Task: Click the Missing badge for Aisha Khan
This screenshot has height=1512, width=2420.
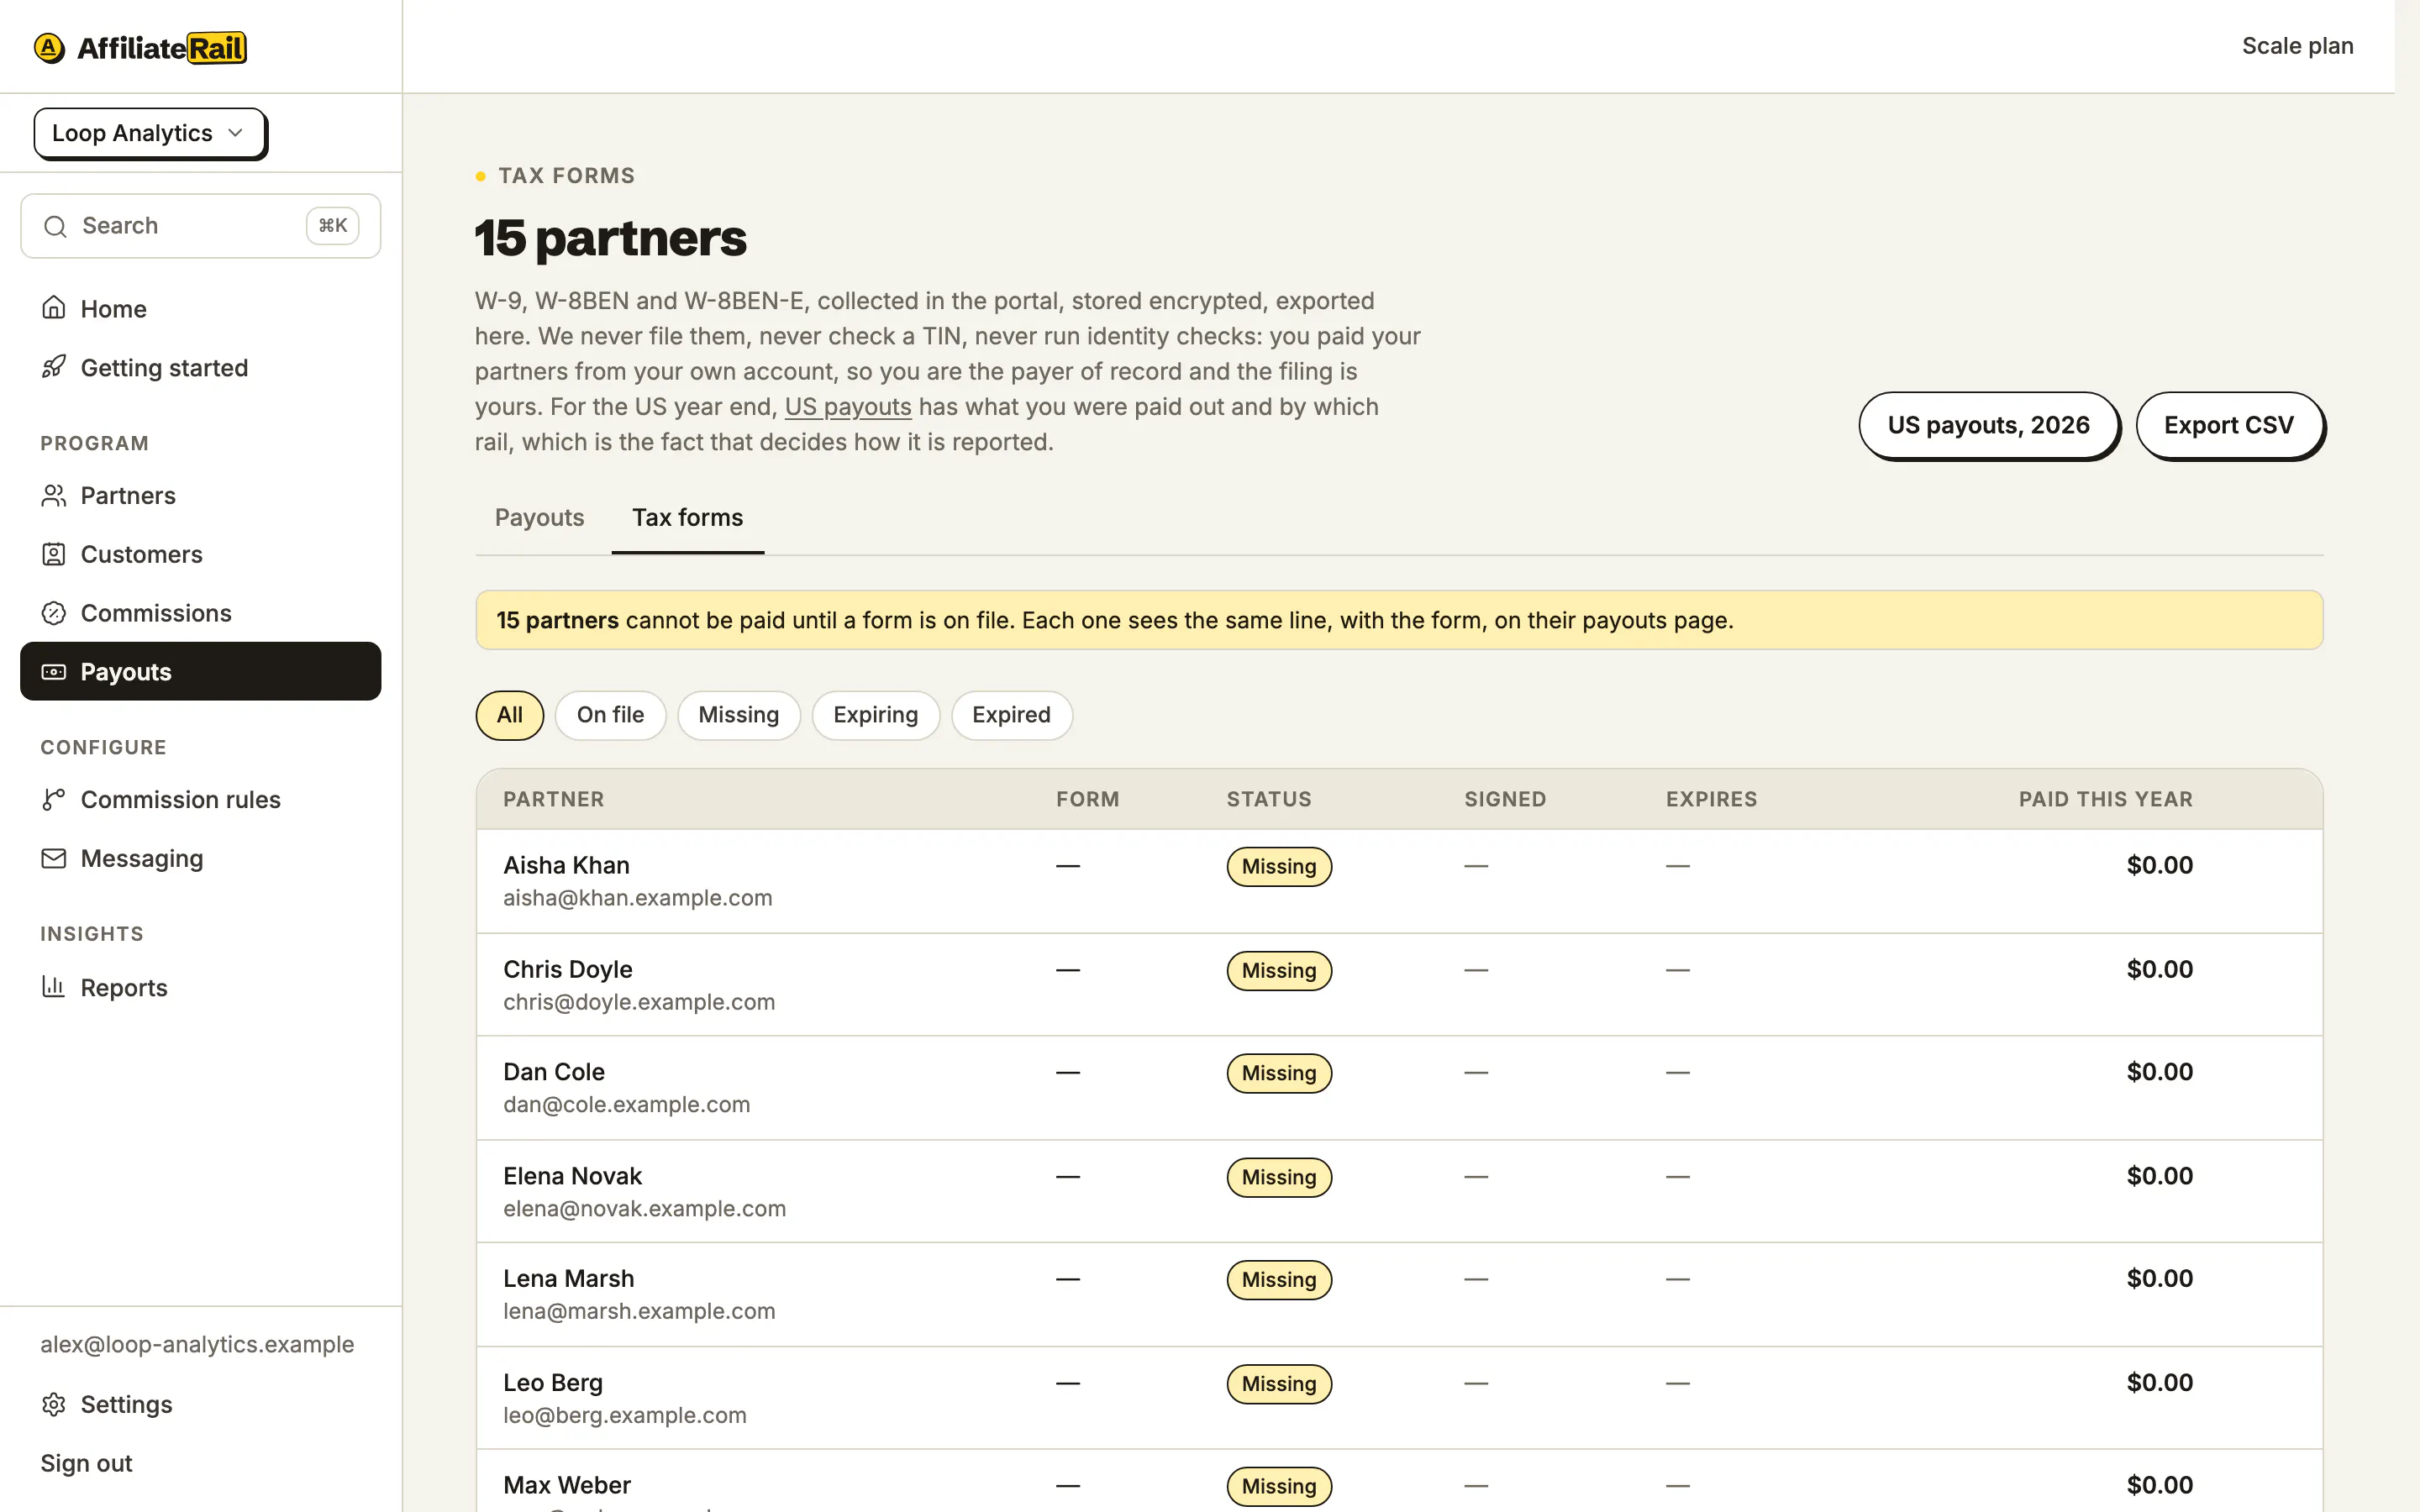Action: pyautogui.click(x=1279, y=866)
